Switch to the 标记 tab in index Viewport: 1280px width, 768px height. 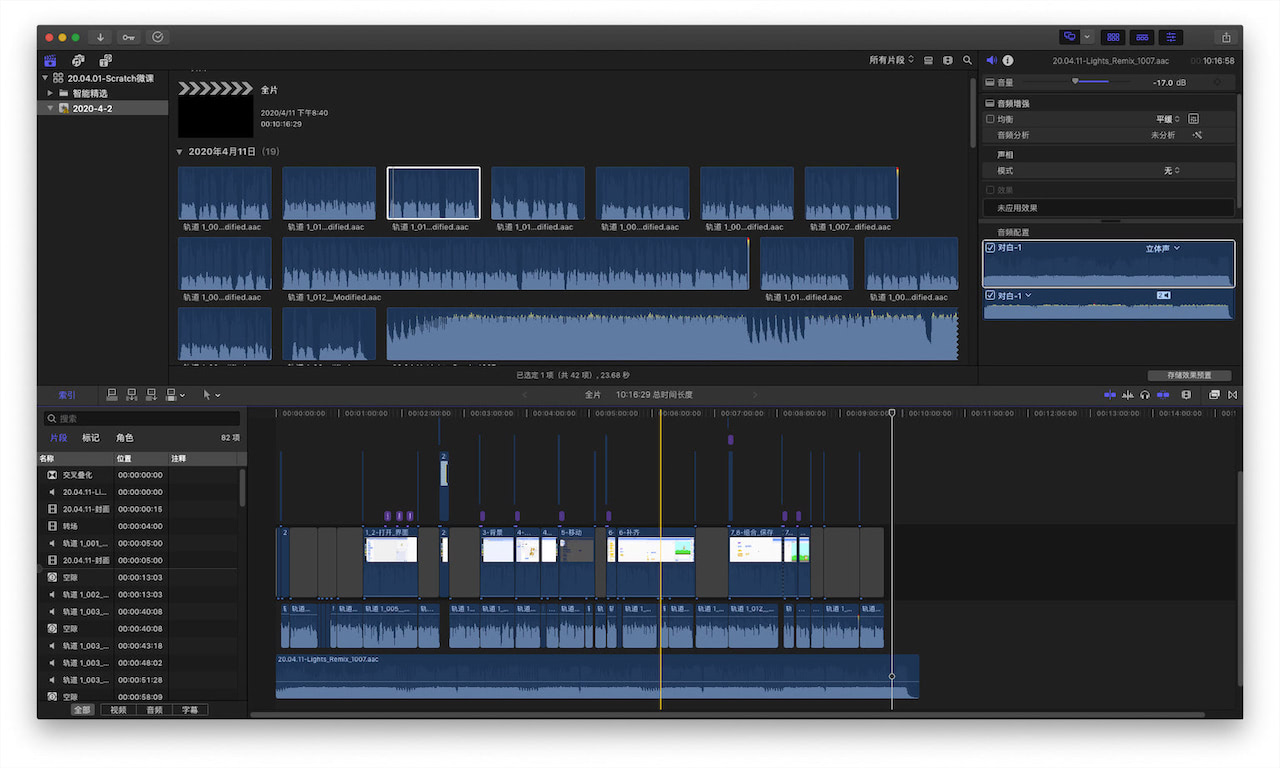[91, 438]
